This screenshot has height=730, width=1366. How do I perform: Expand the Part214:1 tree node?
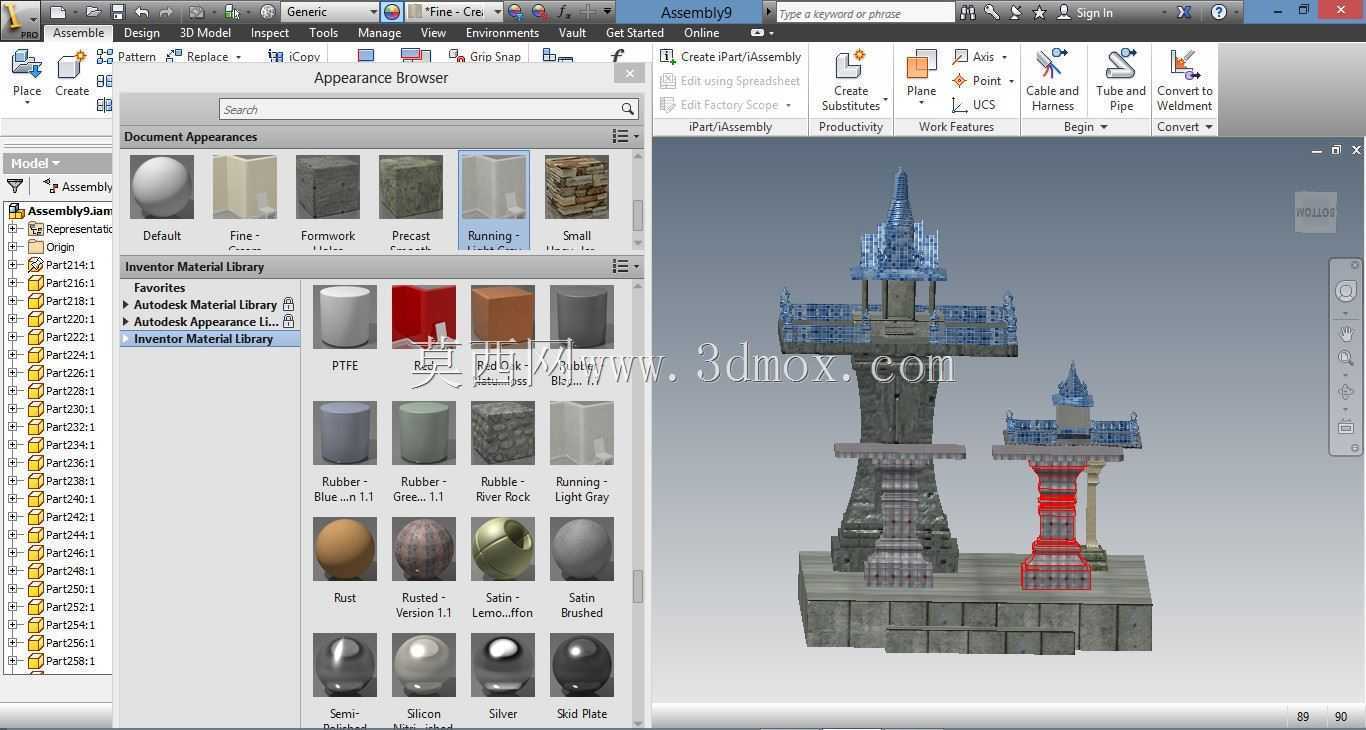pos(13,265)
